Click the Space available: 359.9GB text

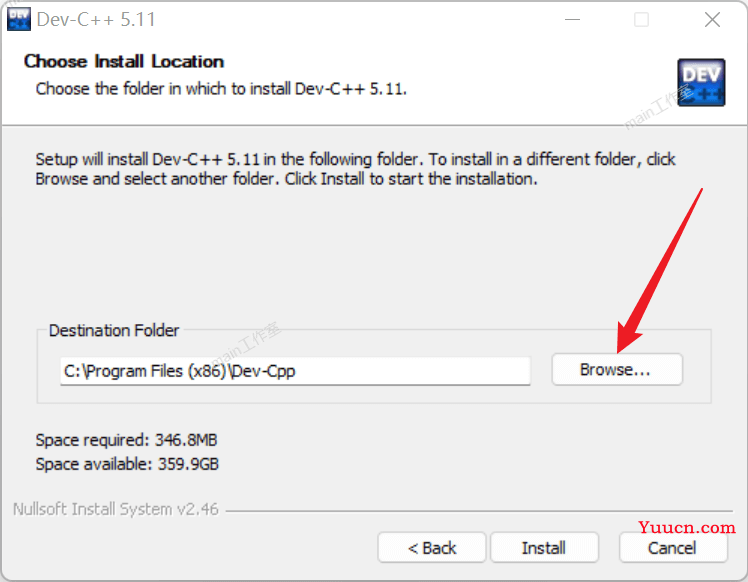coord(127,464)
